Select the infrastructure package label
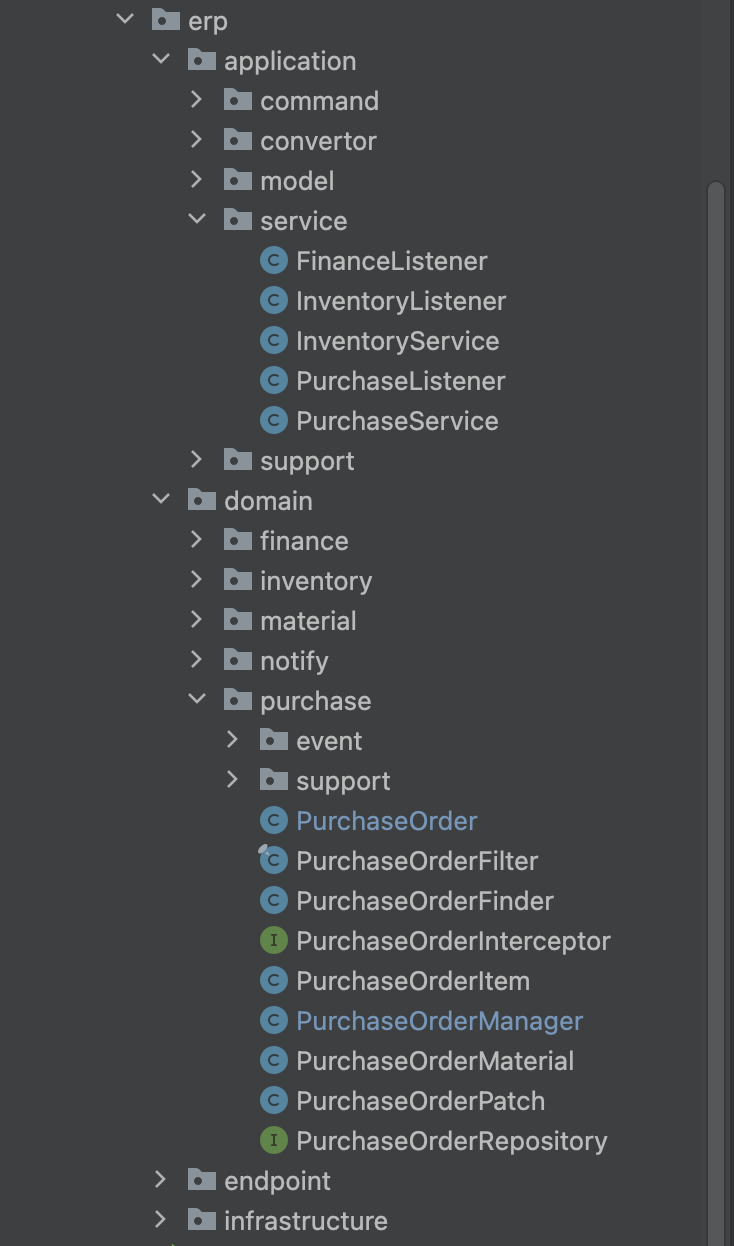Screen dimensions: 734x1246 (x=305, y=1221)
